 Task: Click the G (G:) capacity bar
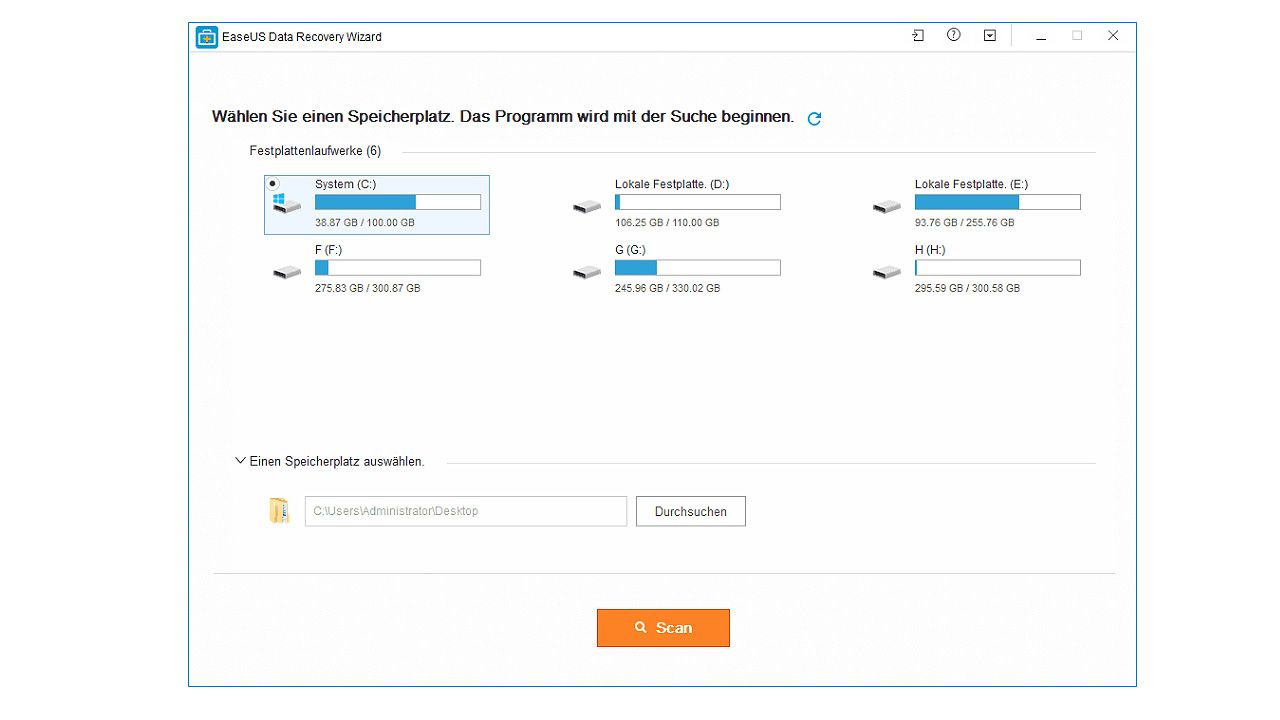(697, 268)
